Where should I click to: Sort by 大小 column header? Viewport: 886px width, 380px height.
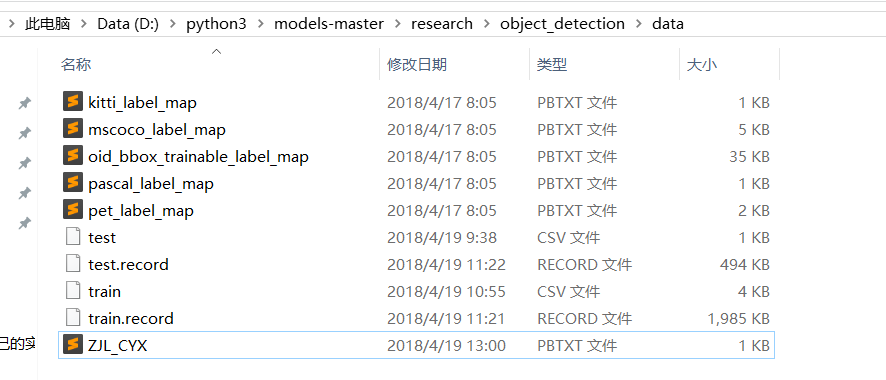click(702, 64)
